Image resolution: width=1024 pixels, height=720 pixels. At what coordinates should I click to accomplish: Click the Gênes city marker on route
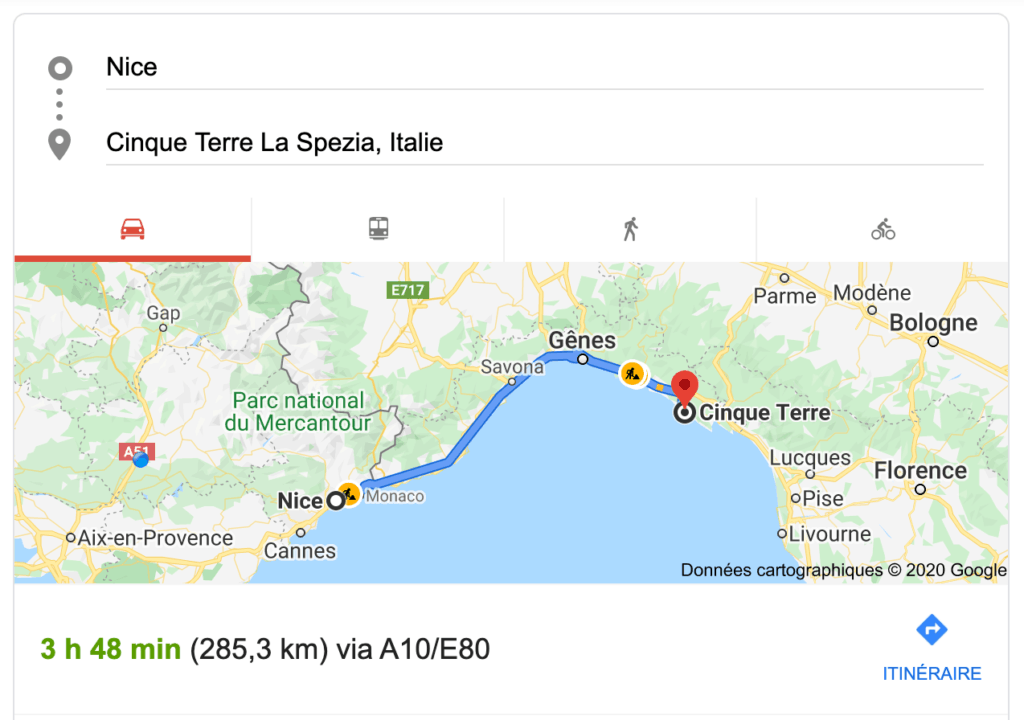(583, 359)
